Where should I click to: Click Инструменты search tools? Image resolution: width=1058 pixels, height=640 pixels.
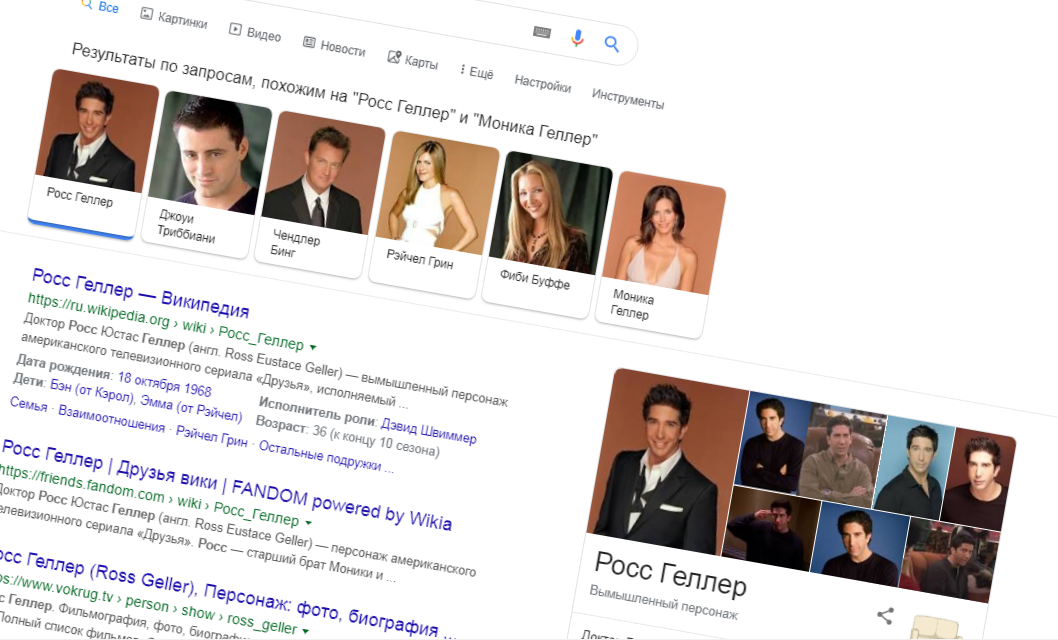tap(627, 98)
